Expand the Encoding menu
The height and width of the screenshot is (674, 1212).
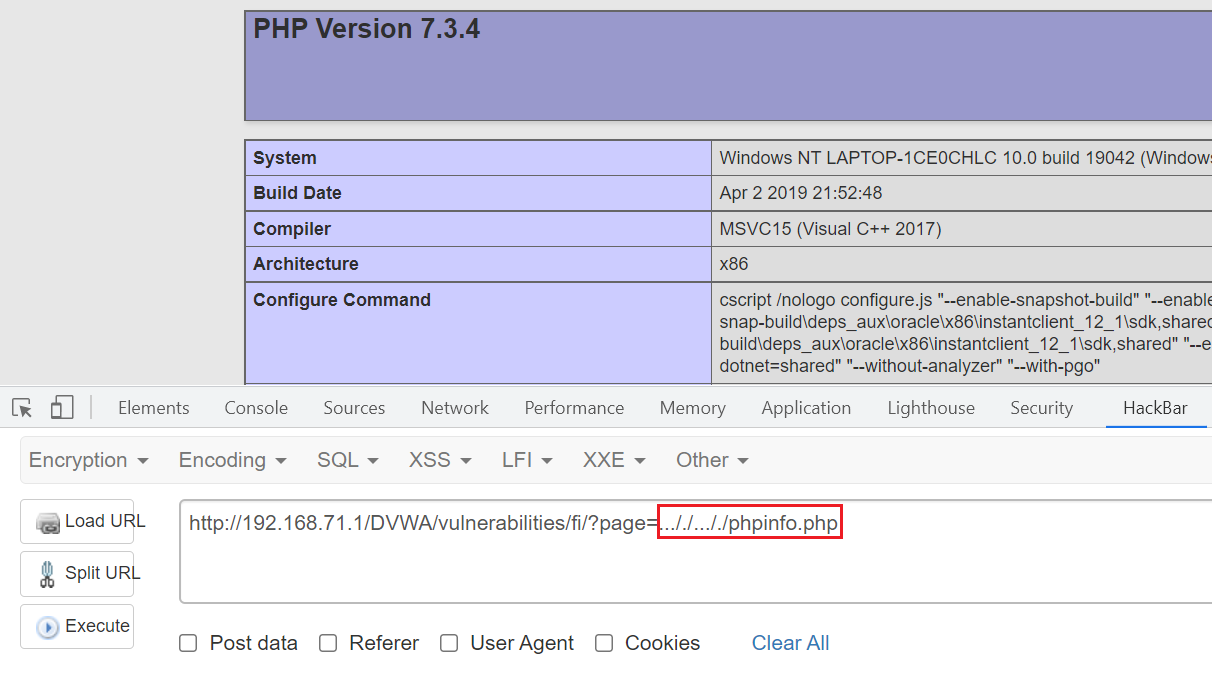(231, 460)
